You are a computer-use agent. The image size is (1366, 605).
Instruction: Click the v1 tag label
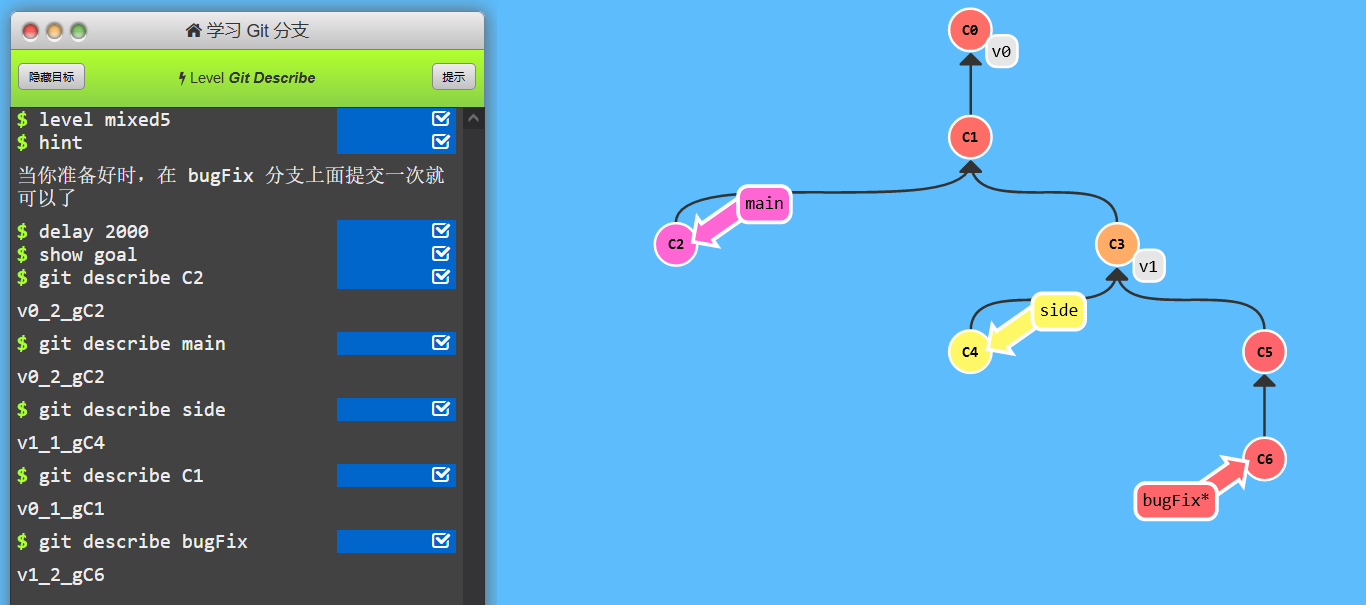[x=1149, y=267]
